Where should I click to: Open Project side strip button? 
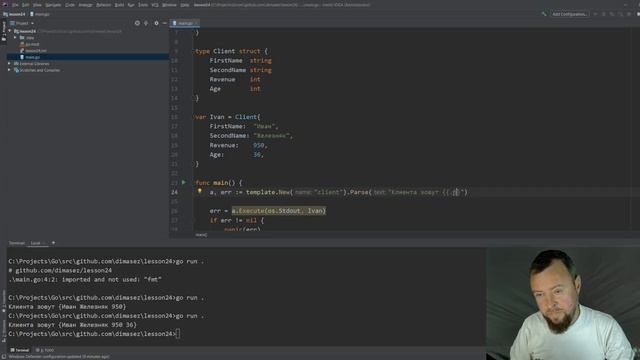(x=4, y=31)
